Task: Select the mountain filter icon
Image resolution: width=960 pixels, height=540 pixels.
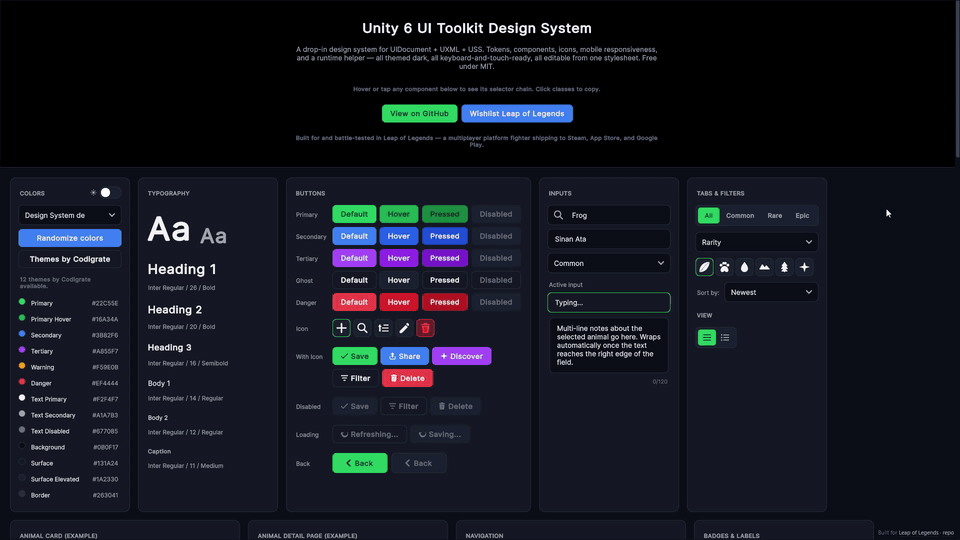Action: [765, 267]
